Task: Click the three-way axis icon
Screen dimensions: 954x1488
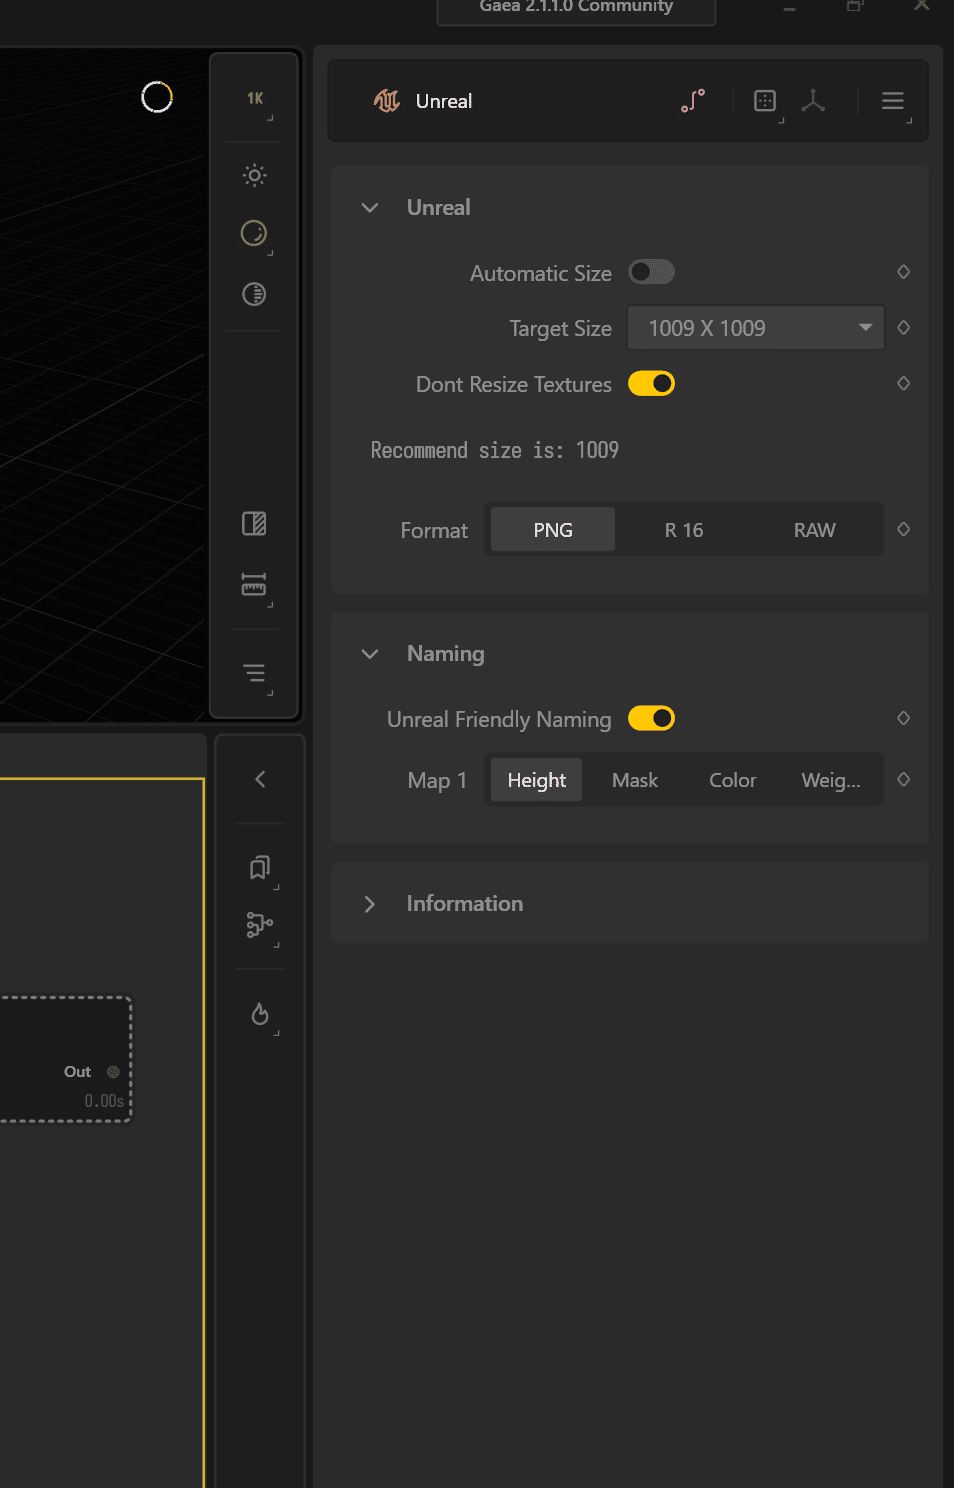Action: click(813, 101)
